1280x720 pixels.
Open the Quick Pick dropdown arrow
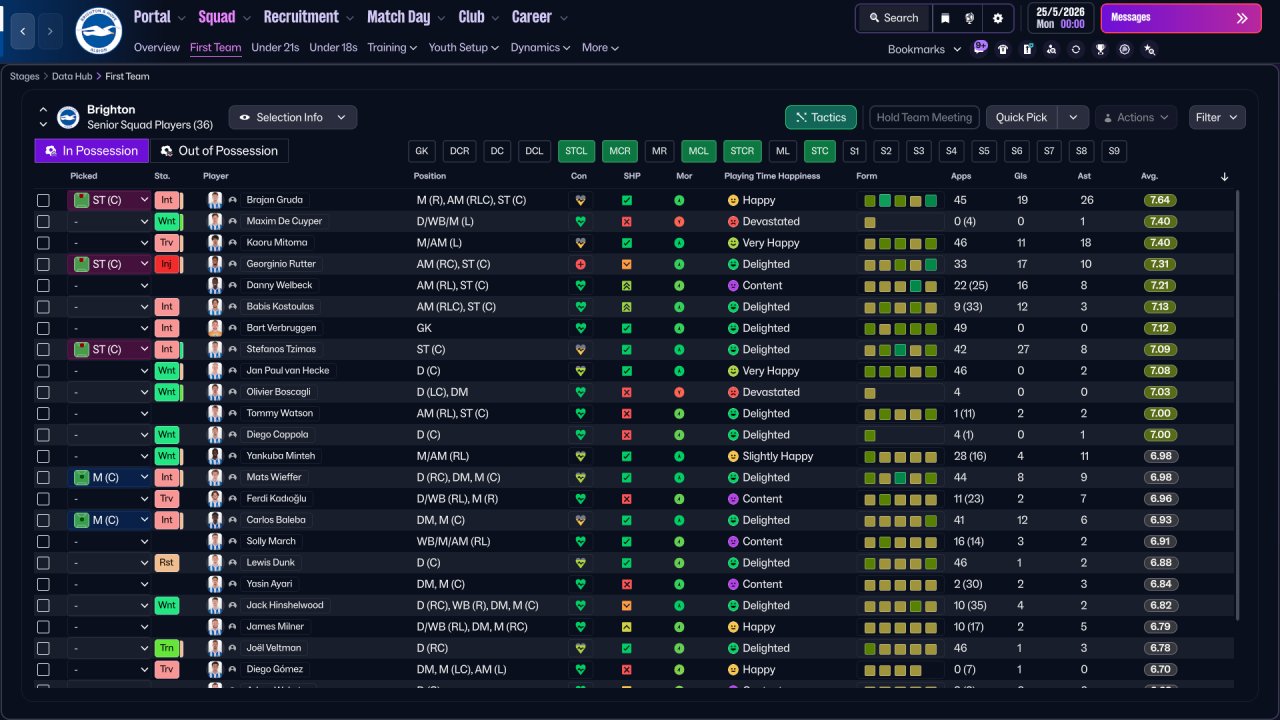(1073, 118)
